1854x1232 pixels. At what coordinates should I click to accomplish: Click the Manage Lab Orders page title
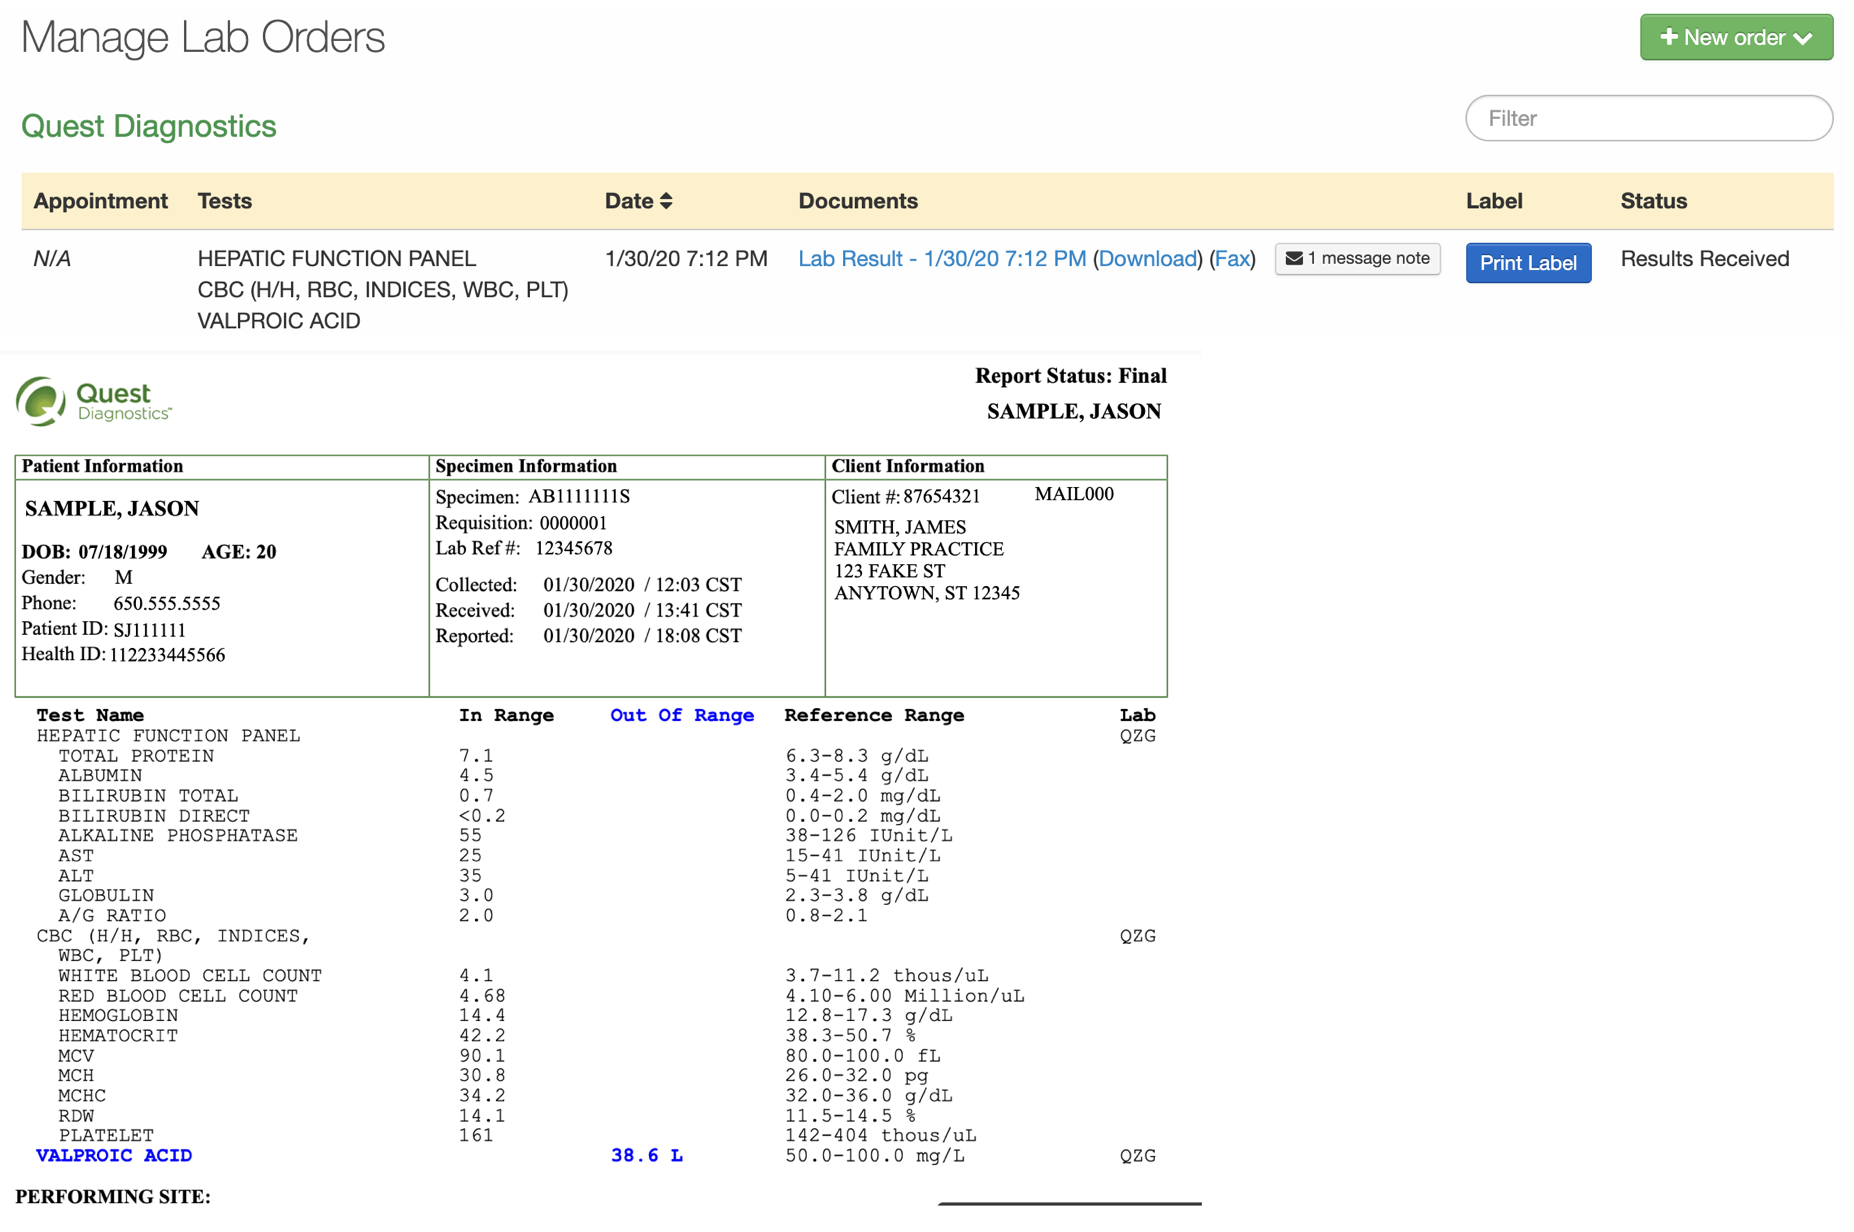(x=203, y=38)
